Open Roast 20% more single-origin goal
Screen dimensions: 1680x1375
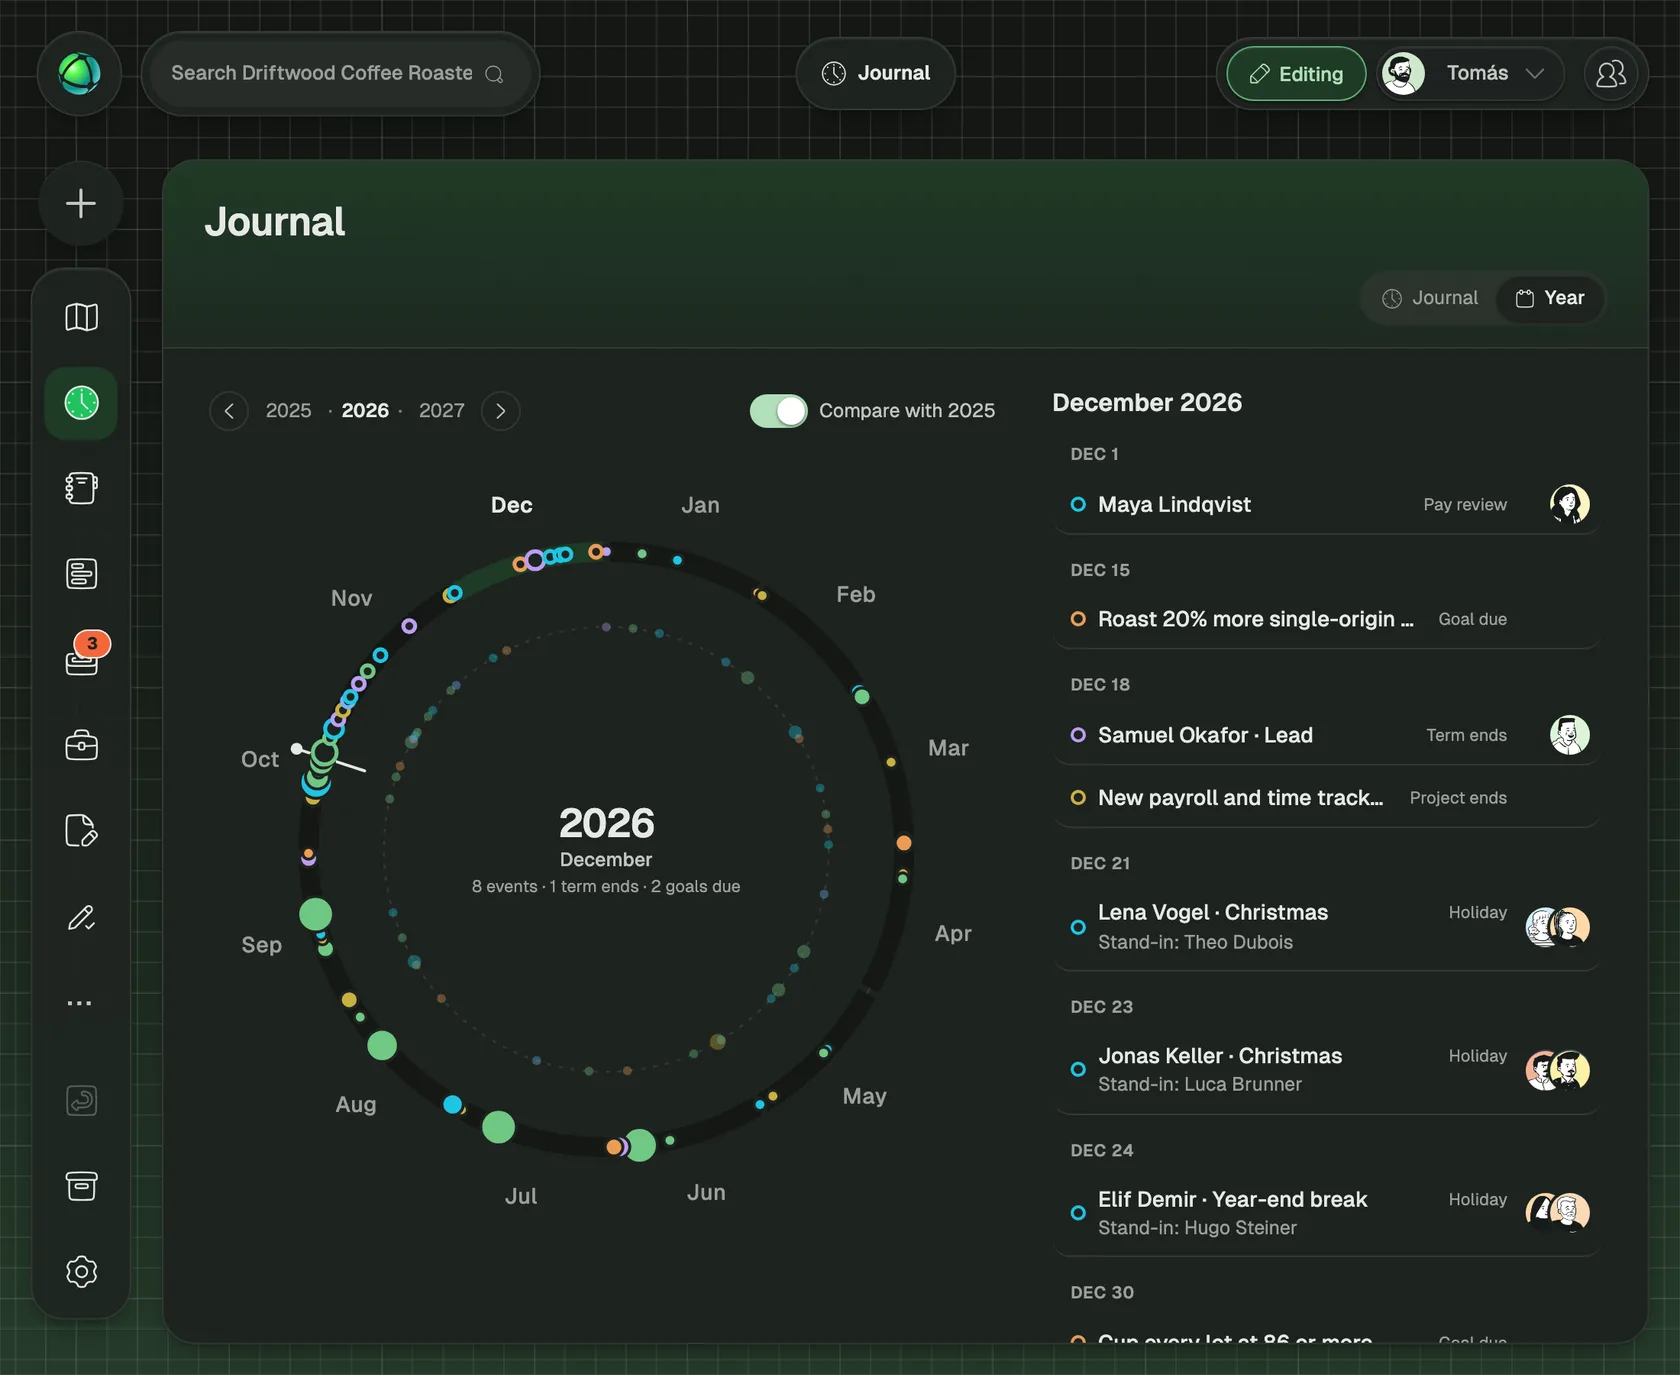[x=1326, y=619]
